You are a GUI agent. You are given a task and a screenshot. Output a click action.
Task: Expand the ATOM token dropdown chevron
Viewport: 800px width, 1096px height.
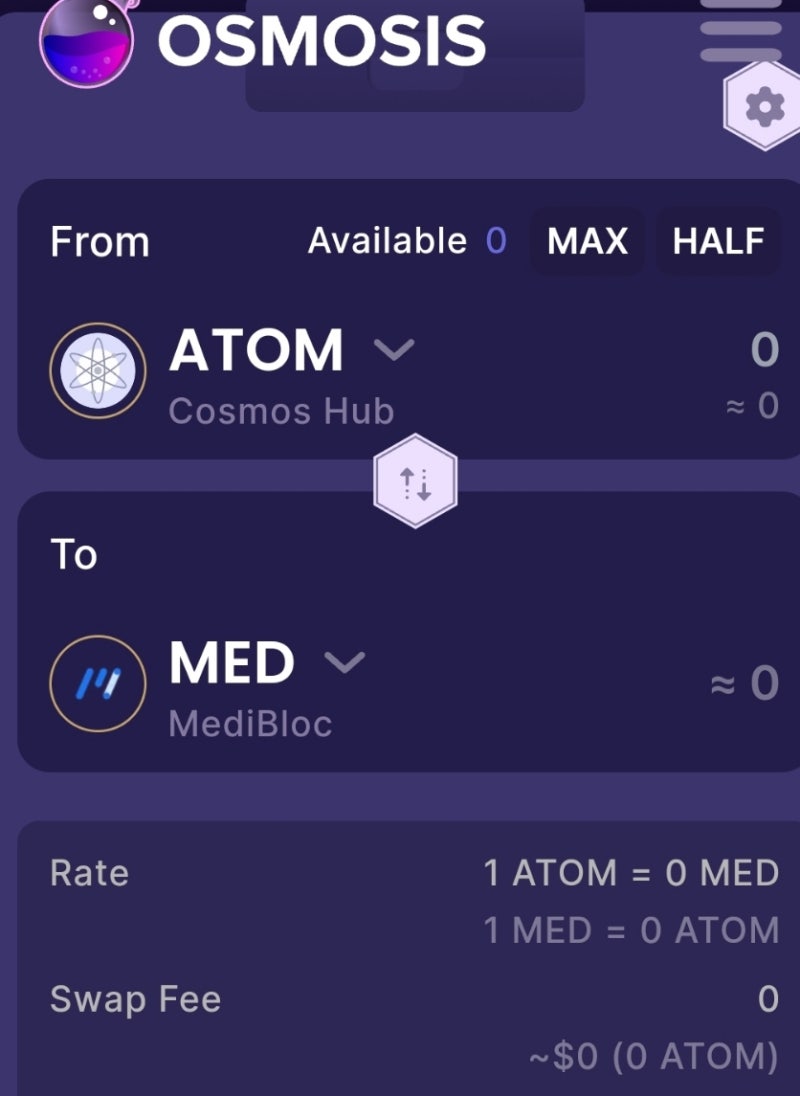click(393, 350)
